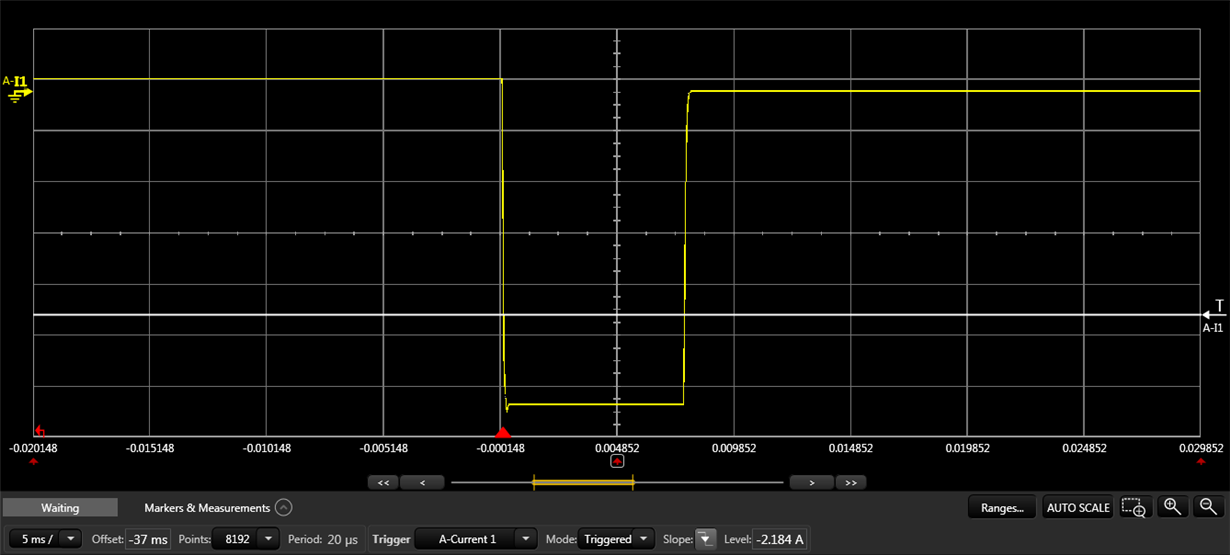Click the step right > scroll button
Viewport: 1230px width, 555px height.
click(x=811, y=482)
